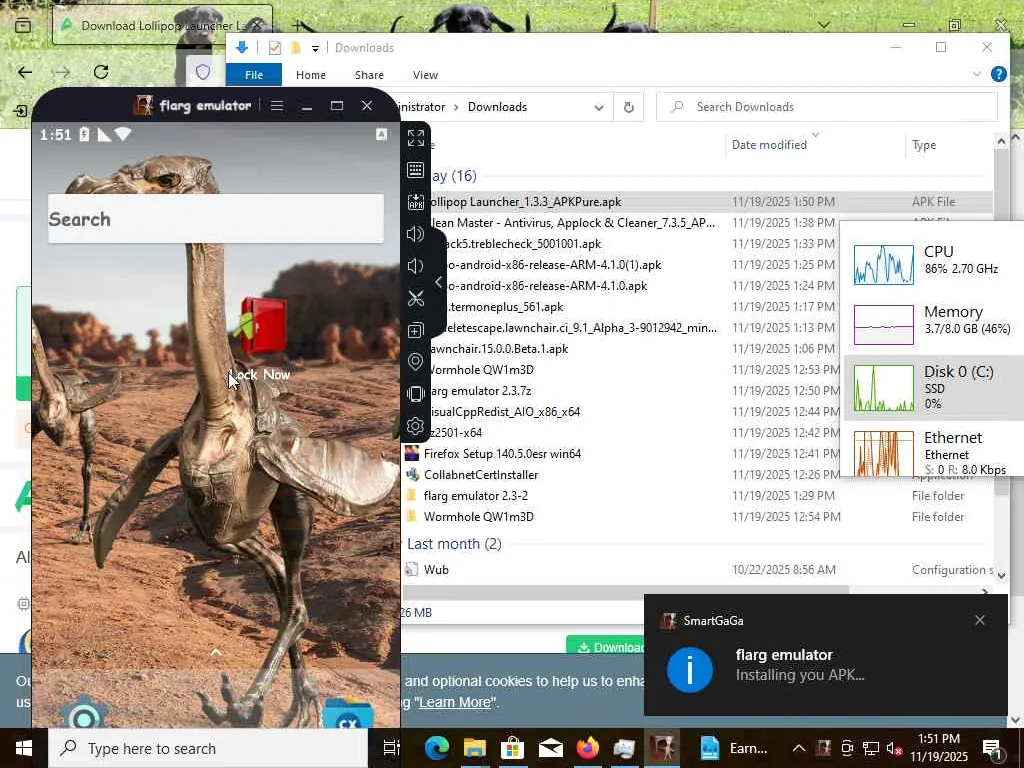The width and height of the screenshot is (1024, 768).
Task: Open Firefox from the taskbar
Action: [588, 748]
